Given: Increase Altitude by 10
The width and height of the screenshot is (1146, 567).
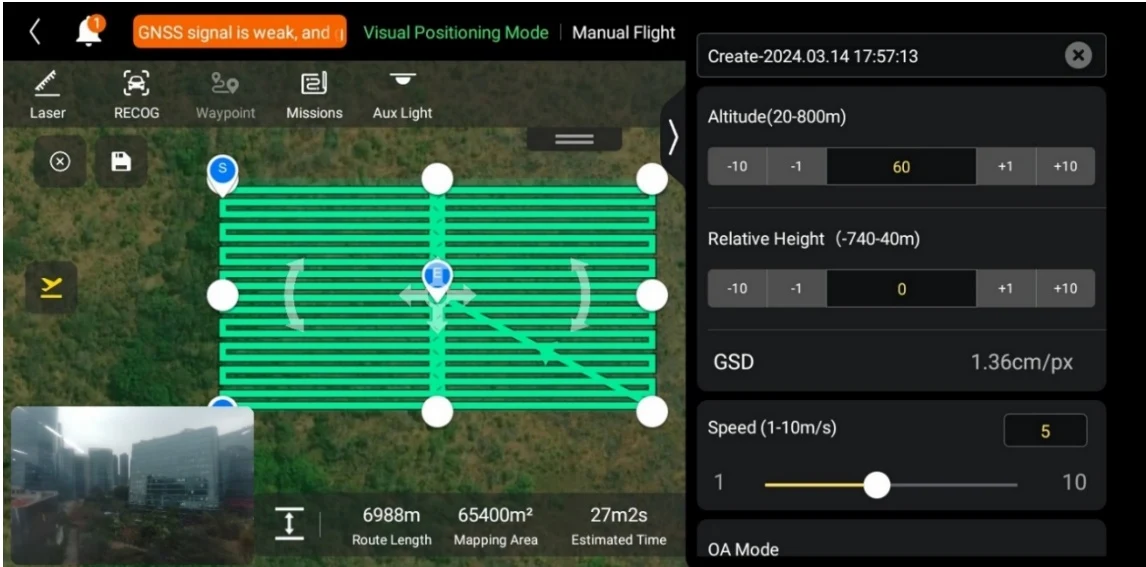Looking at the screenshot, I should [1066, 167].
